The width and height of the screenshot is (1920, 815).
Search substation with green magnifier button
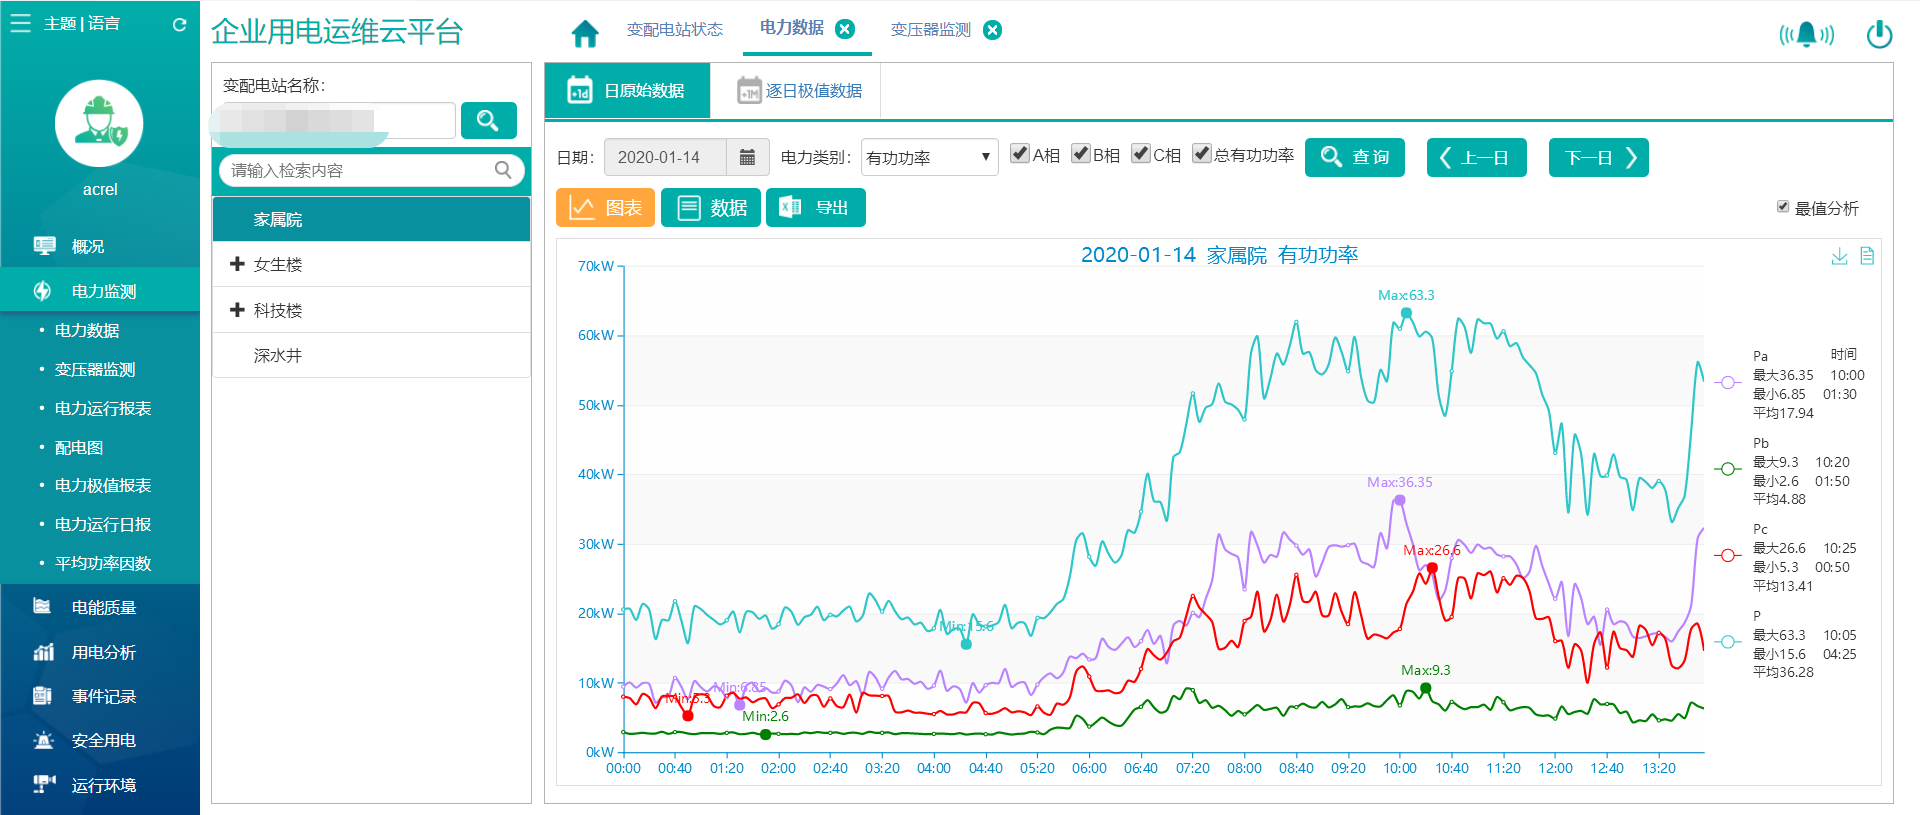pyautogui.click(x=489, y=121)
